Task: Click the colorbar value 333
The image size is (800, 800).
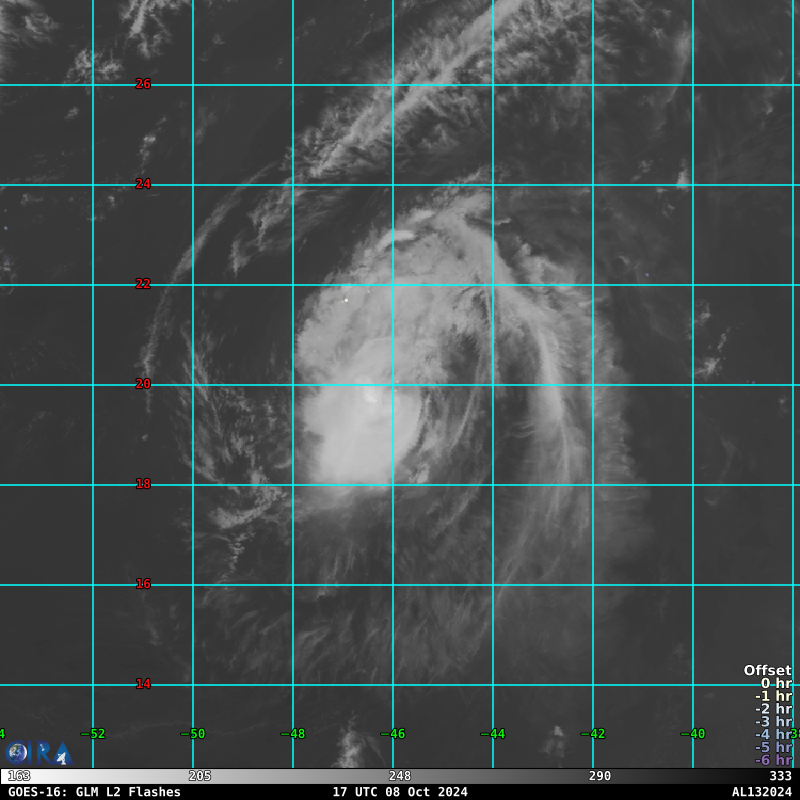Action: click(780, 776)
